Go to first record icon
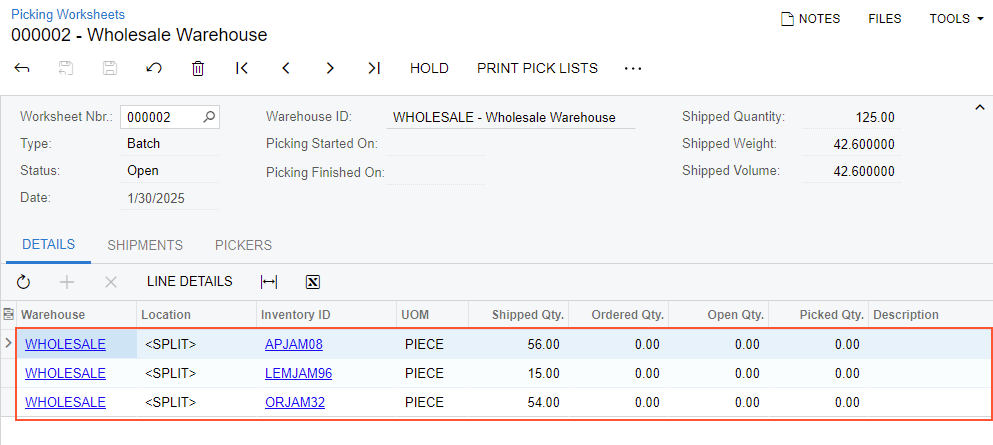The height and width of the screenshot is (445, 993). [242, 68]
